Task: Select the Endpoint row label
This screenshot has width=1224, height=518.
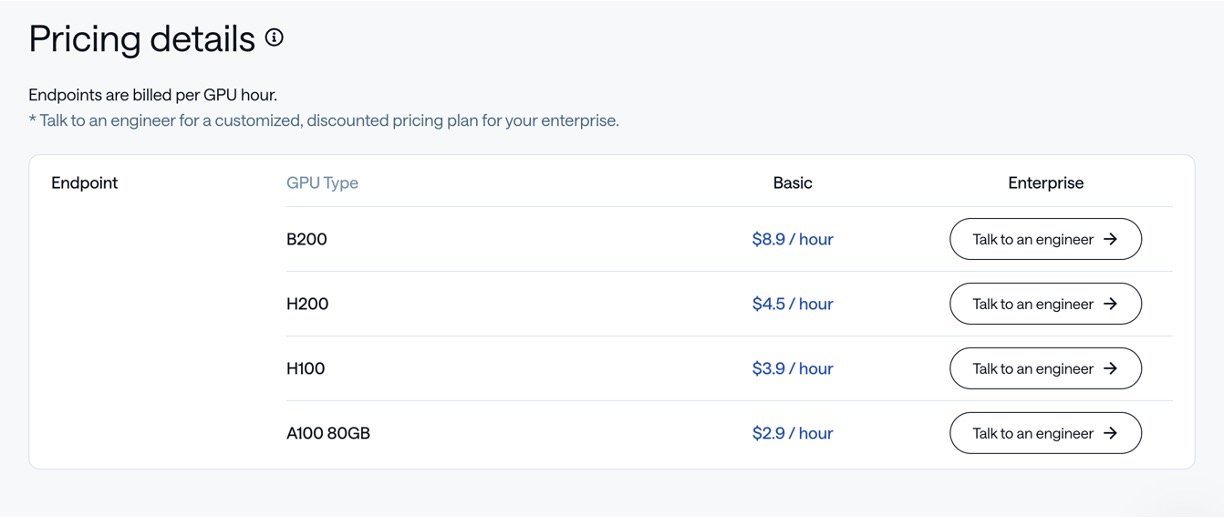Action: (x=84, y=183)
